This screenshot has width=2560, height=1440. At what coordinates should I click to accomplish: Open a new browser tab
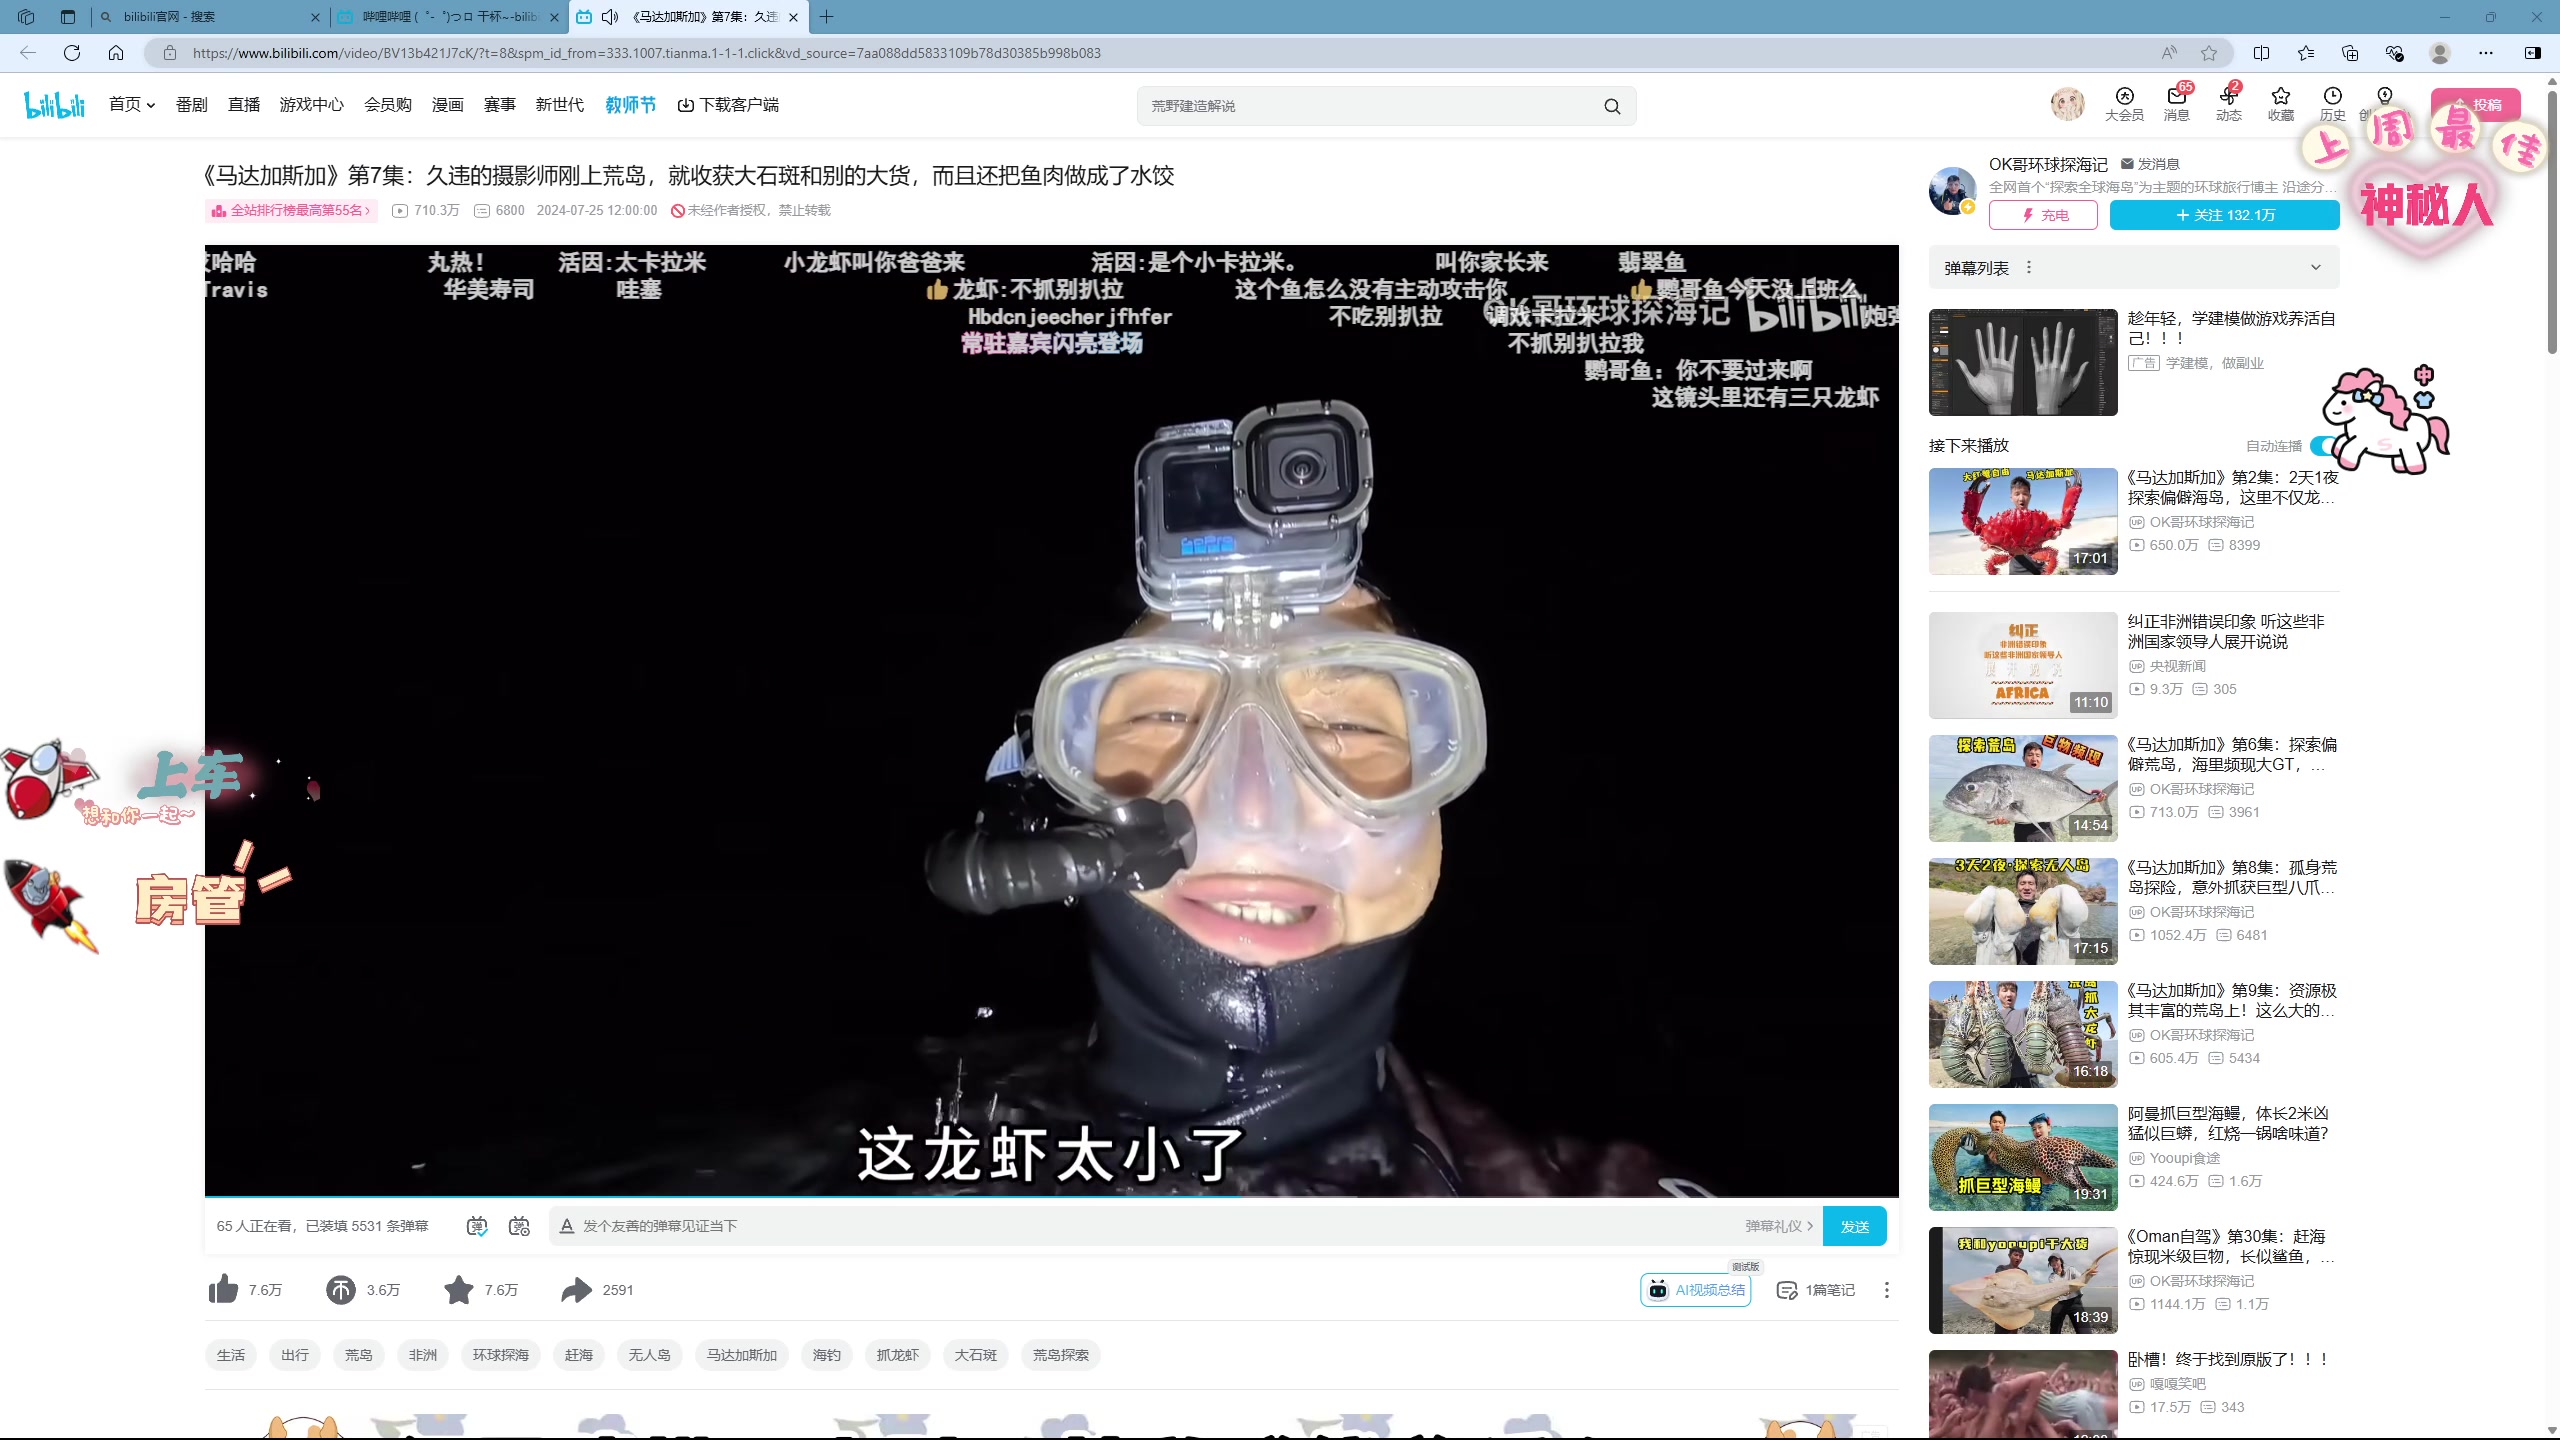(826, 17)
